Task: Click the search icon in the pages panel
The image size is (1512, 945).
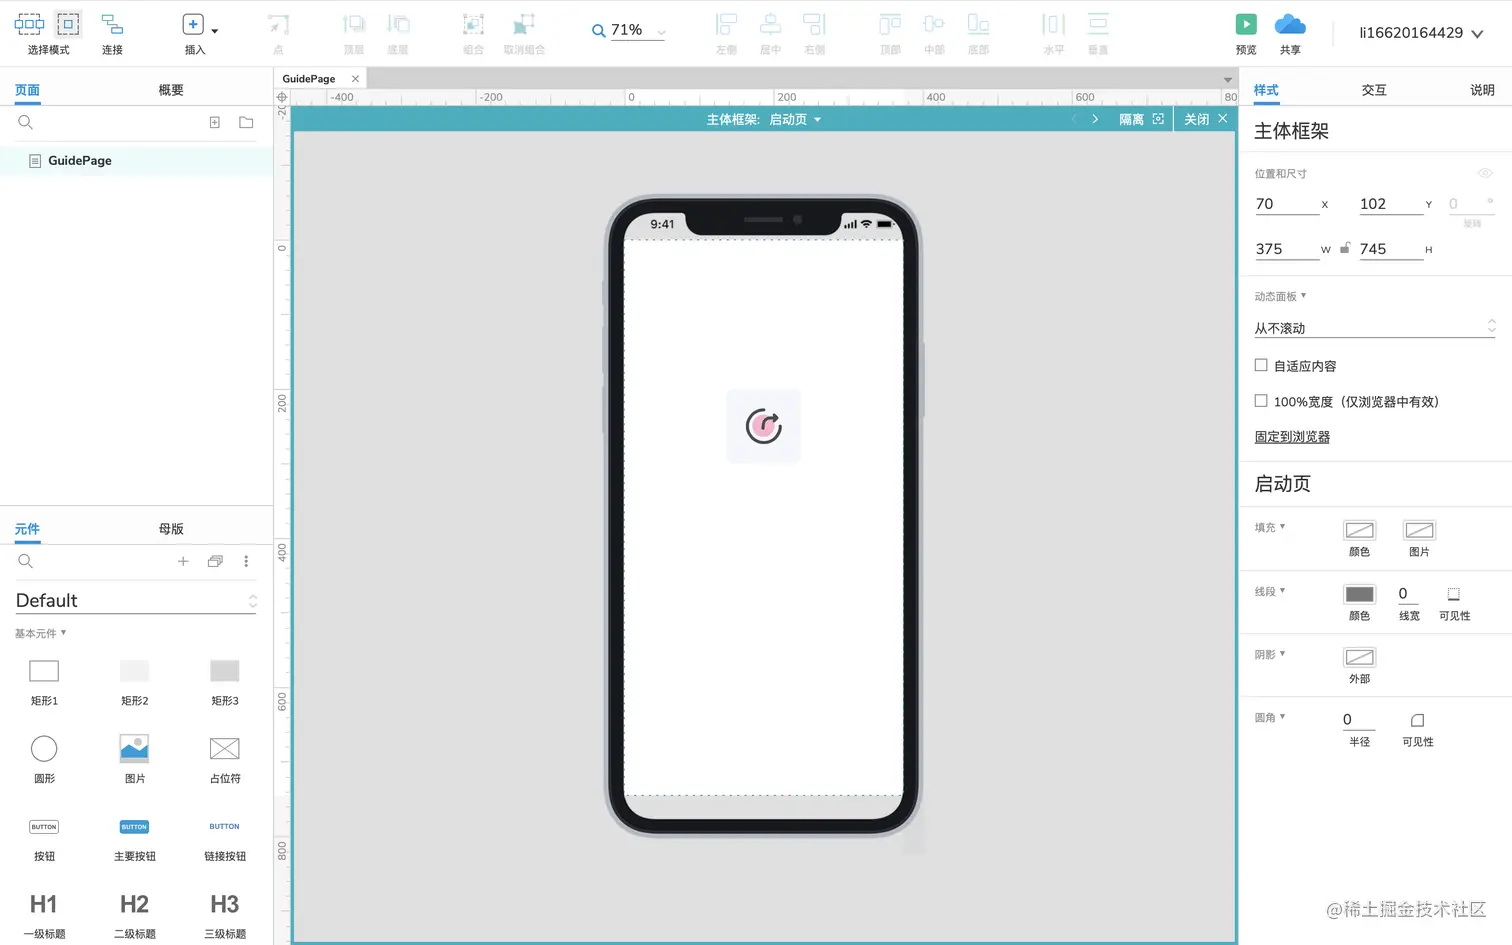Action: click(x=26, y=122)
